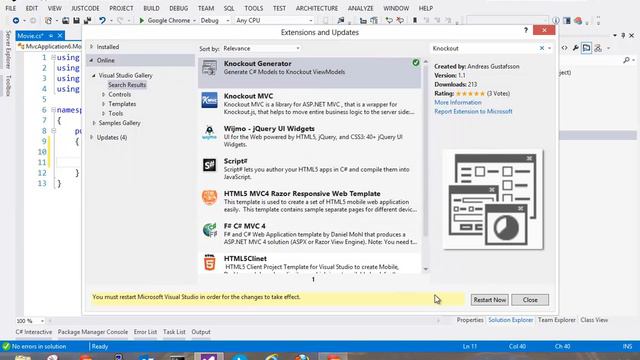Click the No errors in solution status icon
Screen dimensions: 640x360
coord(6,346)
